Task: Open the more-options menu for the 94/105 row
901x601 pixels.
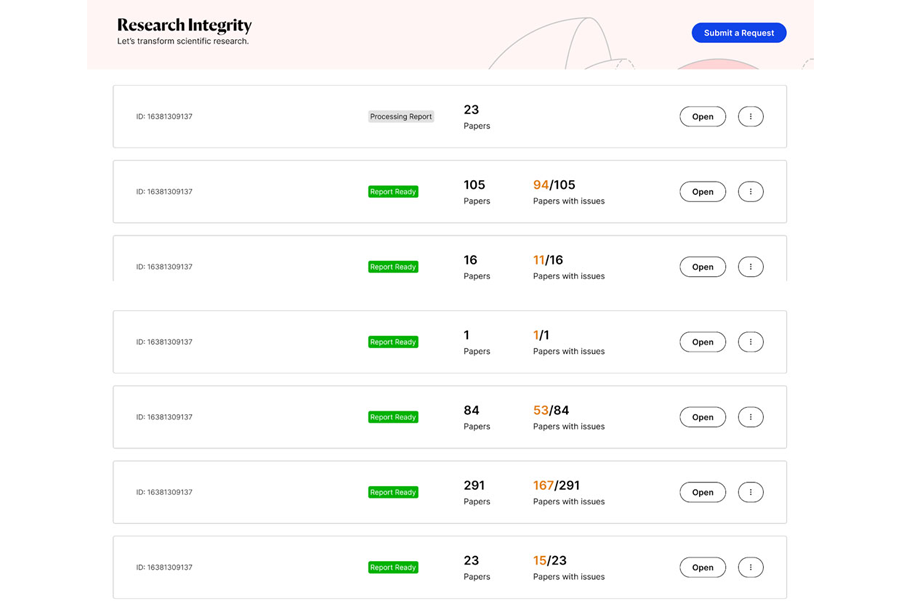Action: point(750,191)
